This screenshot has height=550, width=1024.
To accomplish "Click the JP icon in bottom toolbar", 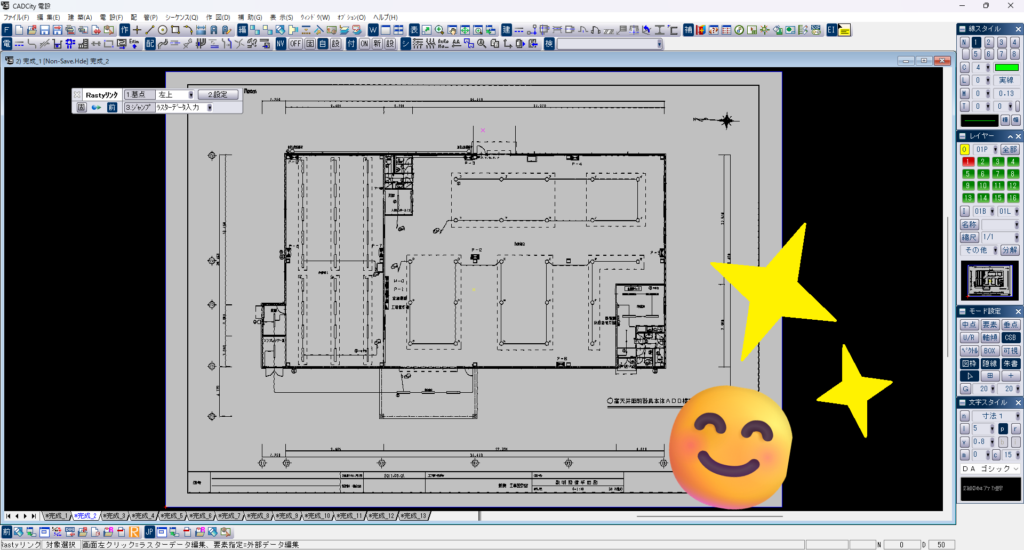I will [150, 532].
